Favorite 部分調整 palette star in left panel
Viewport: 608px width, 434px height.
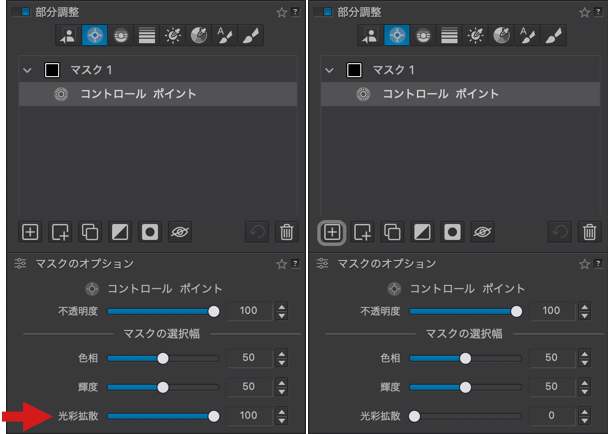coord(282,13)
